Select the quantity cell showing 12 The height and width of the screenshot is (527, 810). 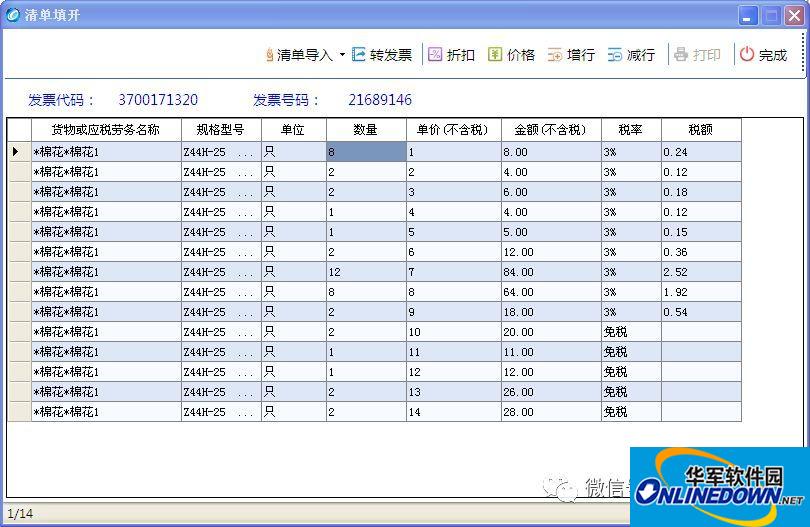point(366,272)
